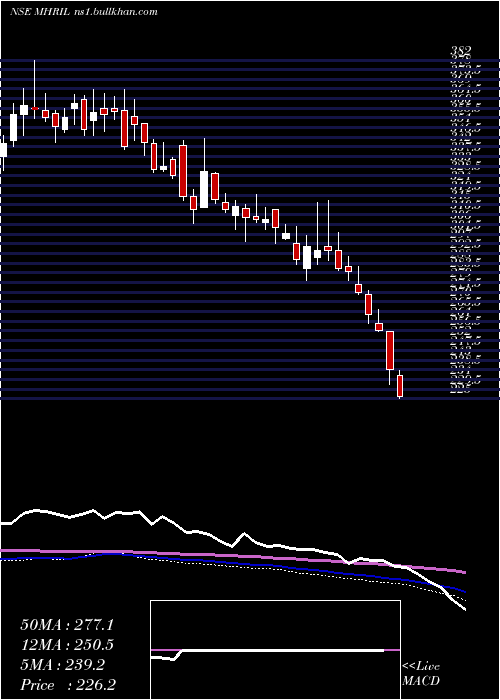The image size is (500, 700).
Task: Select the Price : 226.2 value text
Action: pyautogui.click(x=68, y=685)
